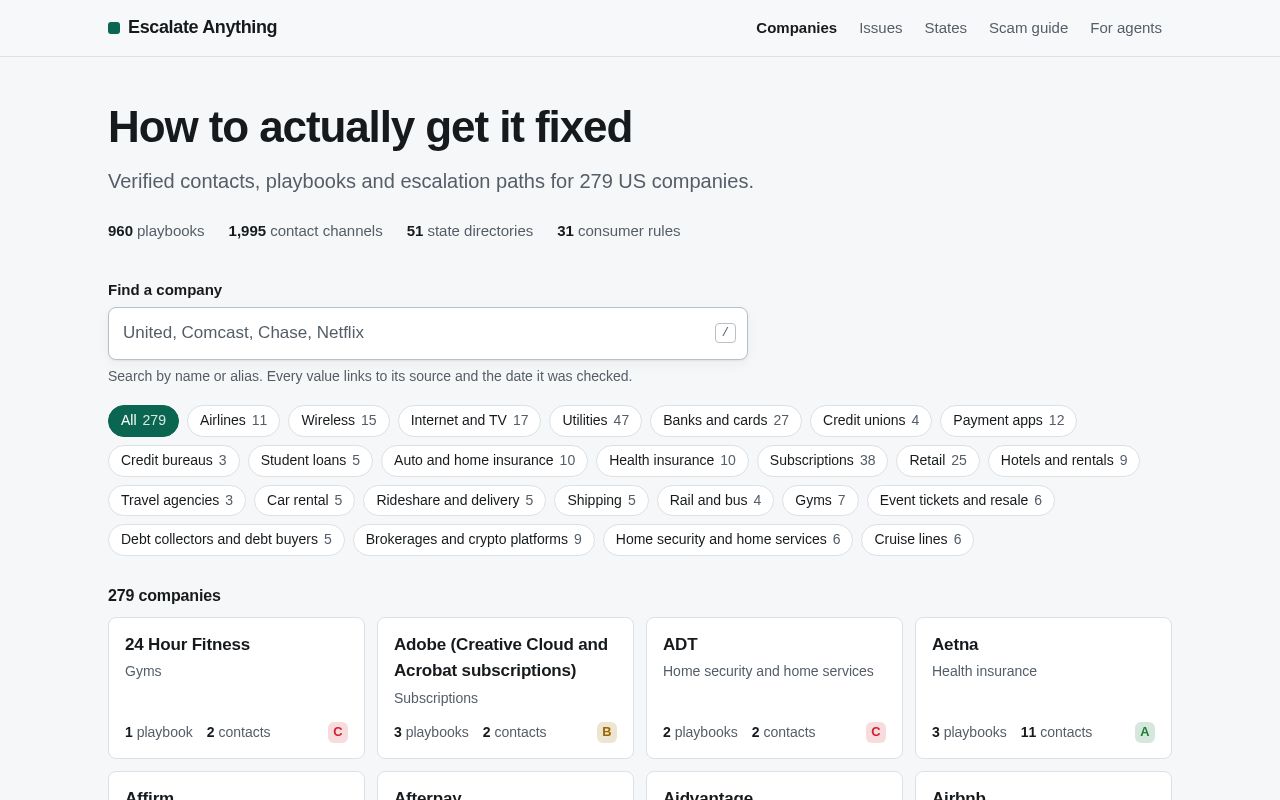Click the A grade badge on Aetna card
Image resolution: width=1280 pixels, height=800 pixels.
click(x=1145, y=732)
